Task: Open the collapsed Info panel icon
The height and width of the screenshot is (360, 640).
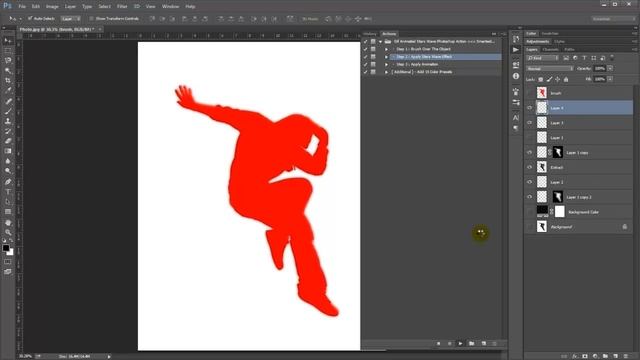Action: coord(516,76)
